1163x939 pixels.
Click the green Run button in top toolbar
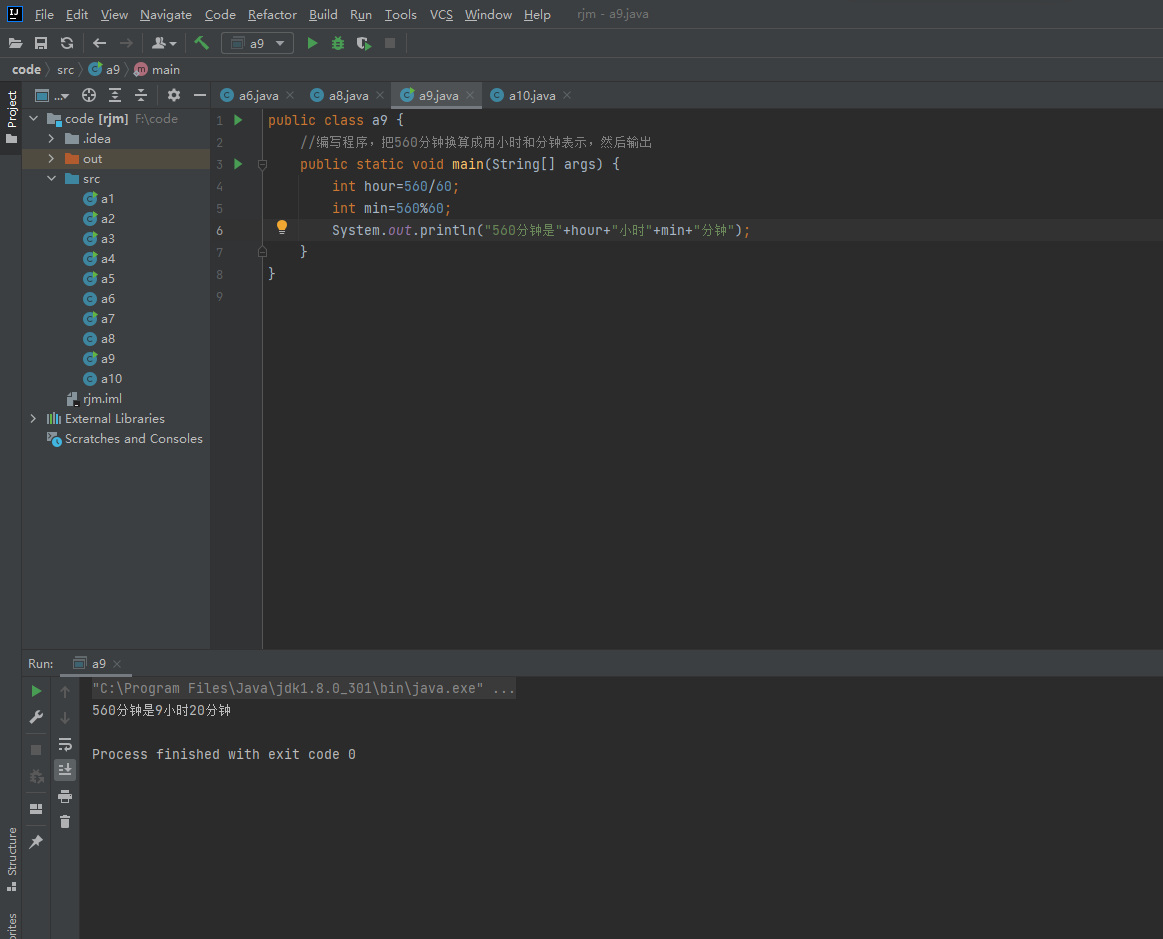[x=312, y=43]
